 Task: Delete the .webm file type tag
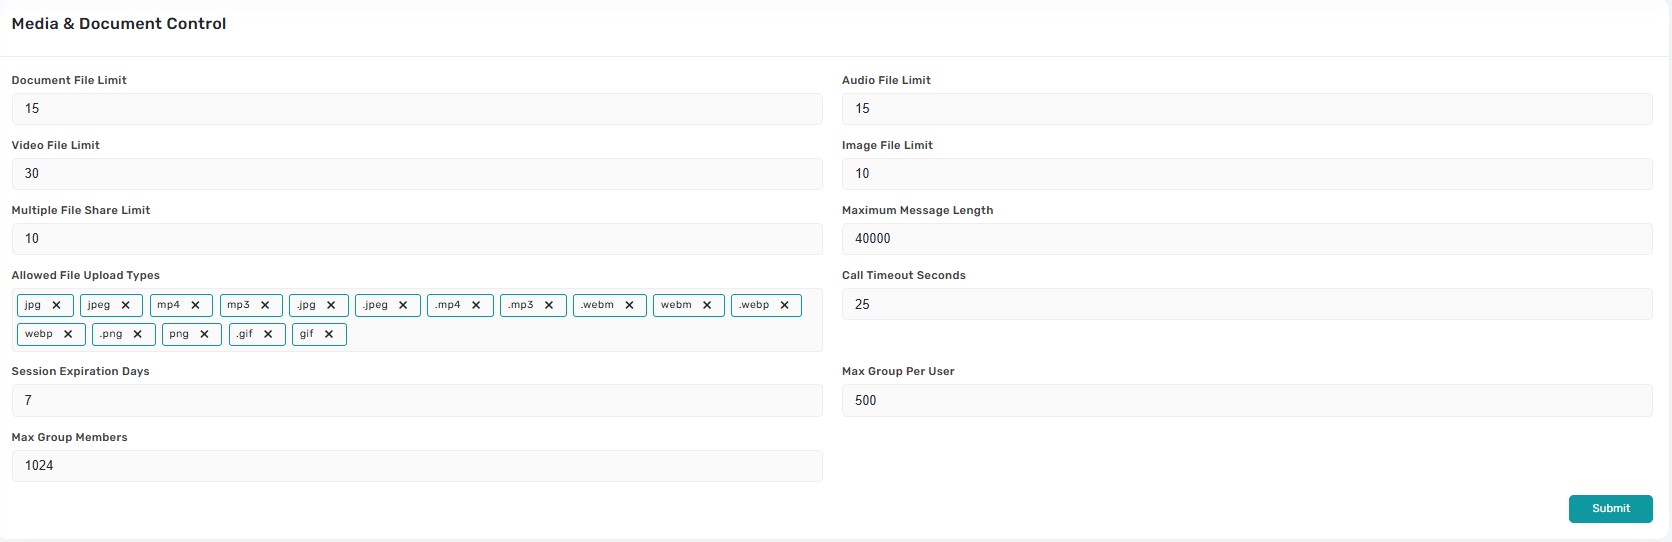pyautogui.click(x=629, y=305)
